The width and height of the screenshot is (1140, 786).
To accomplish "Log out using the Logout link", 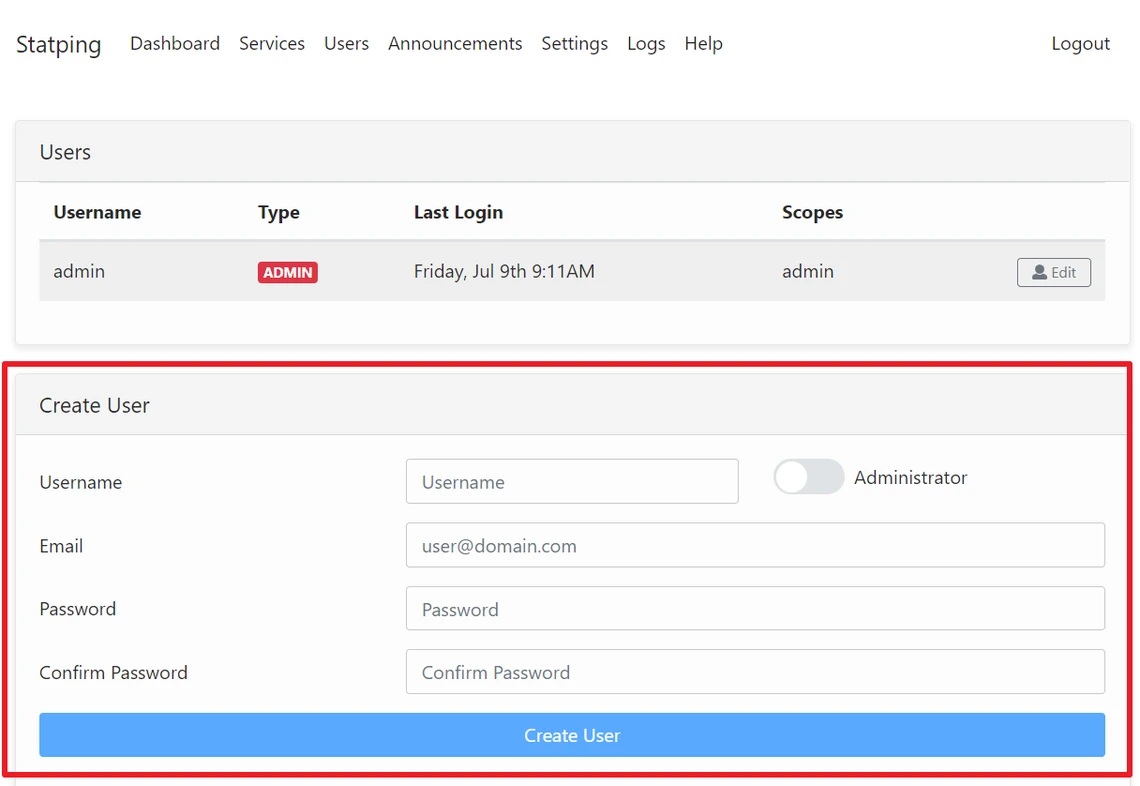I will (x=1080, y=44).
